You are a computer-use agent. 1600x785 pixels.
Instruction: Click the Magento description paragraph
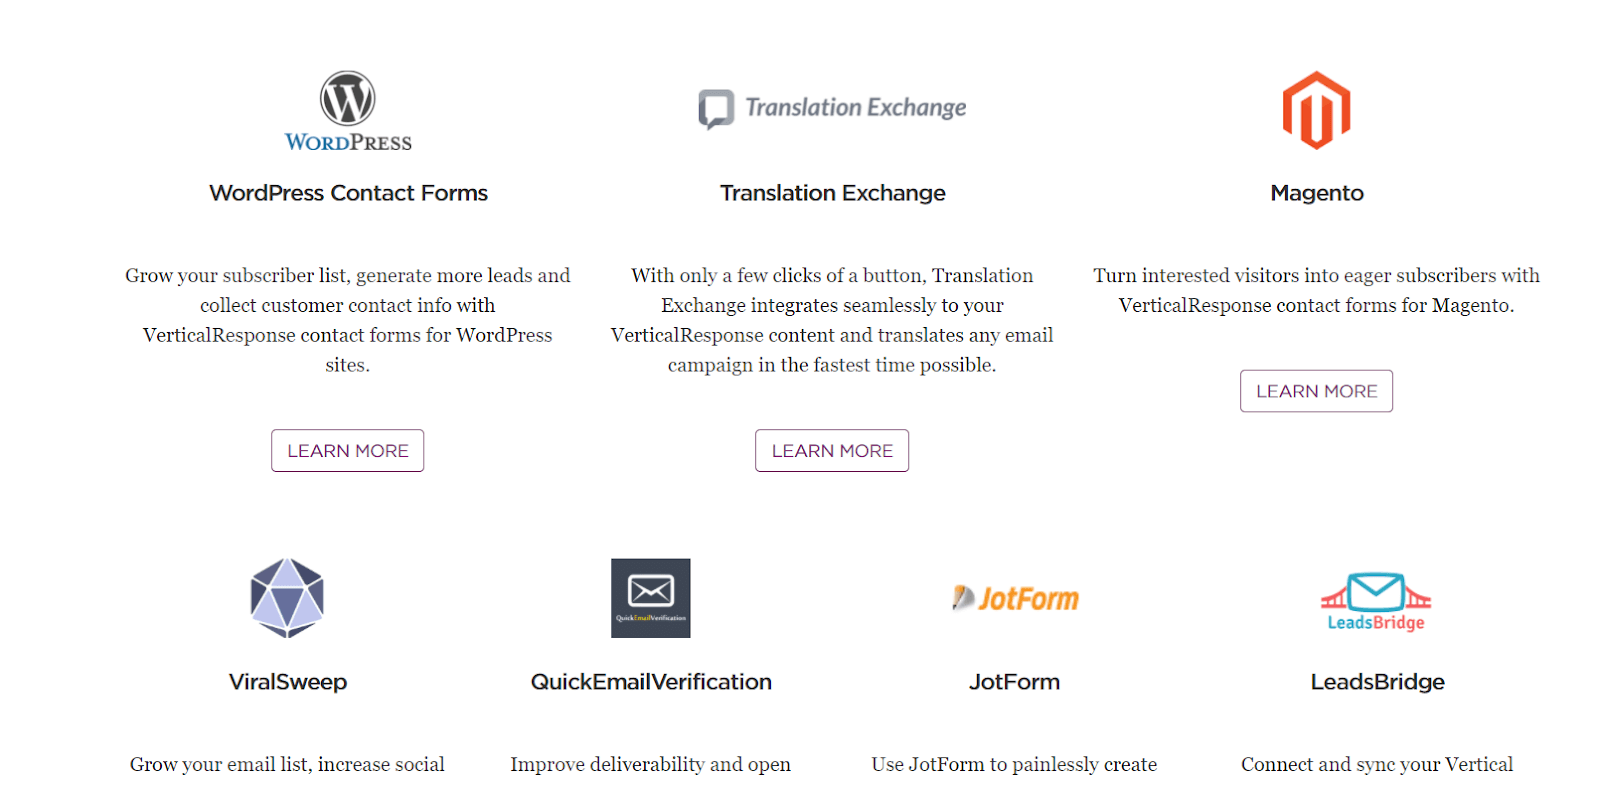pos(1316,290)
